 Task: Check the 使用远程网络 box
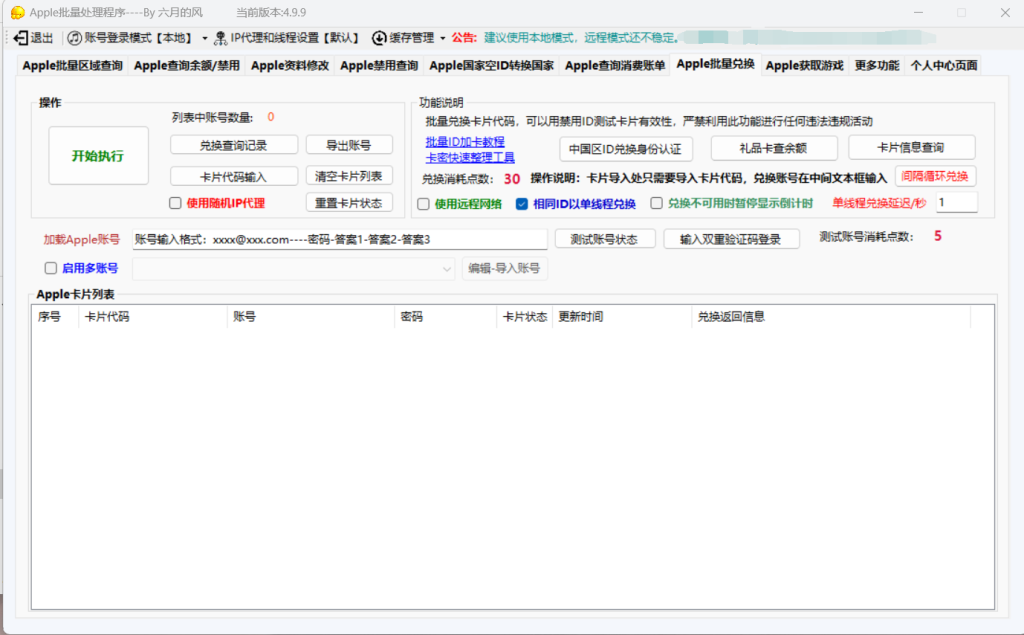(423, 204)
